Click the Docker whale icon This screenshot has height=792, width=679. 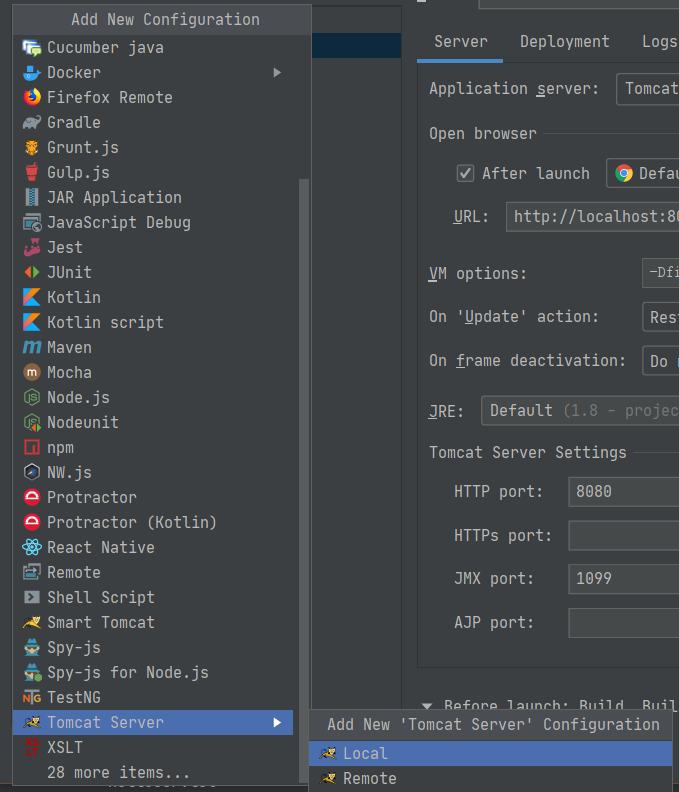(31, 73)
